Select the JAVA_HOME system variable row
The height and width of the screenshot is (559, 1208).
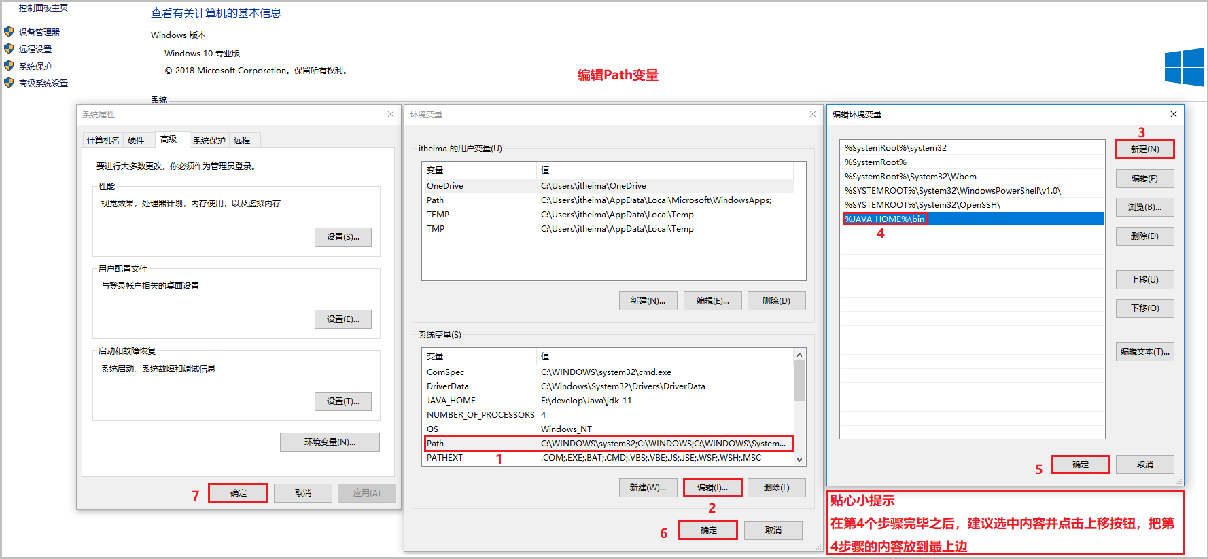(x=608, y=400)
